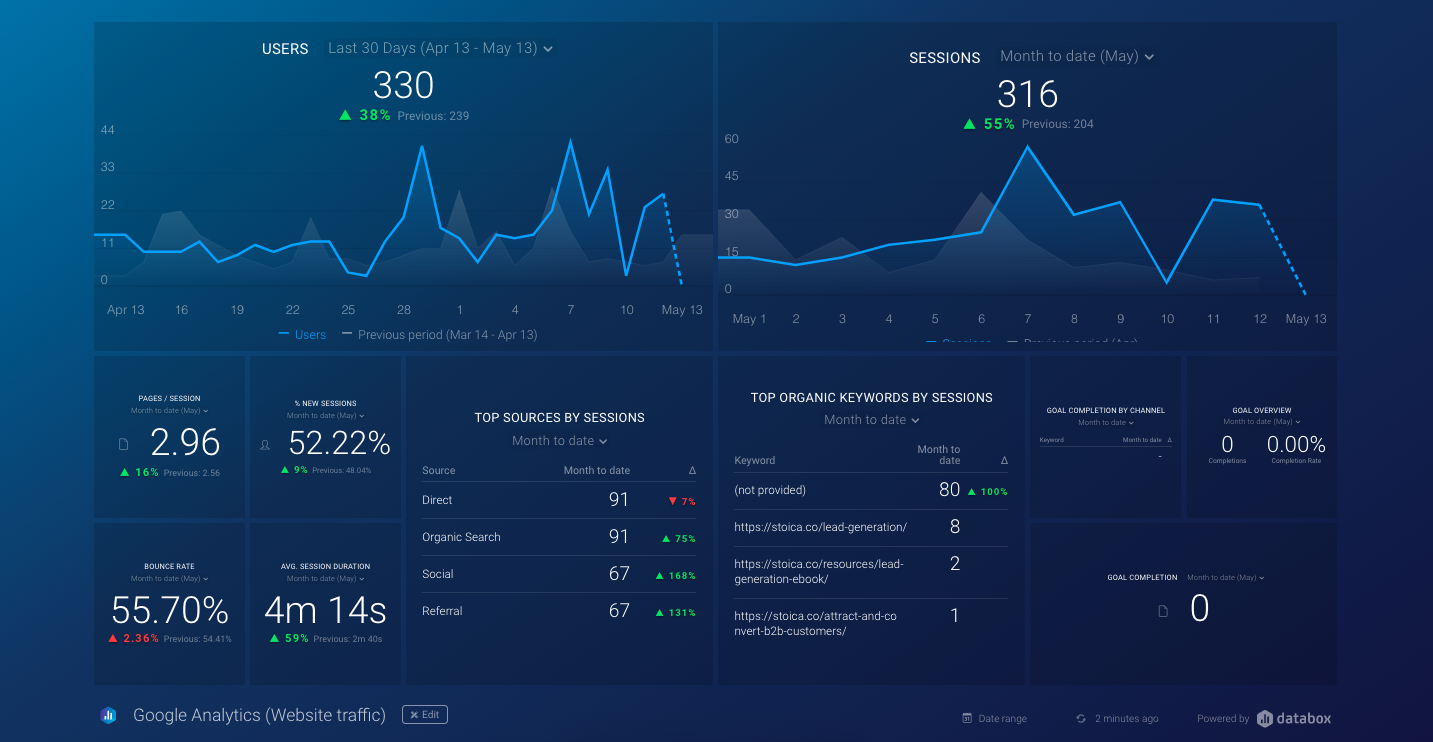Open the Date range link
This screenshot has height=742, width=1433.
point(1002,718)
